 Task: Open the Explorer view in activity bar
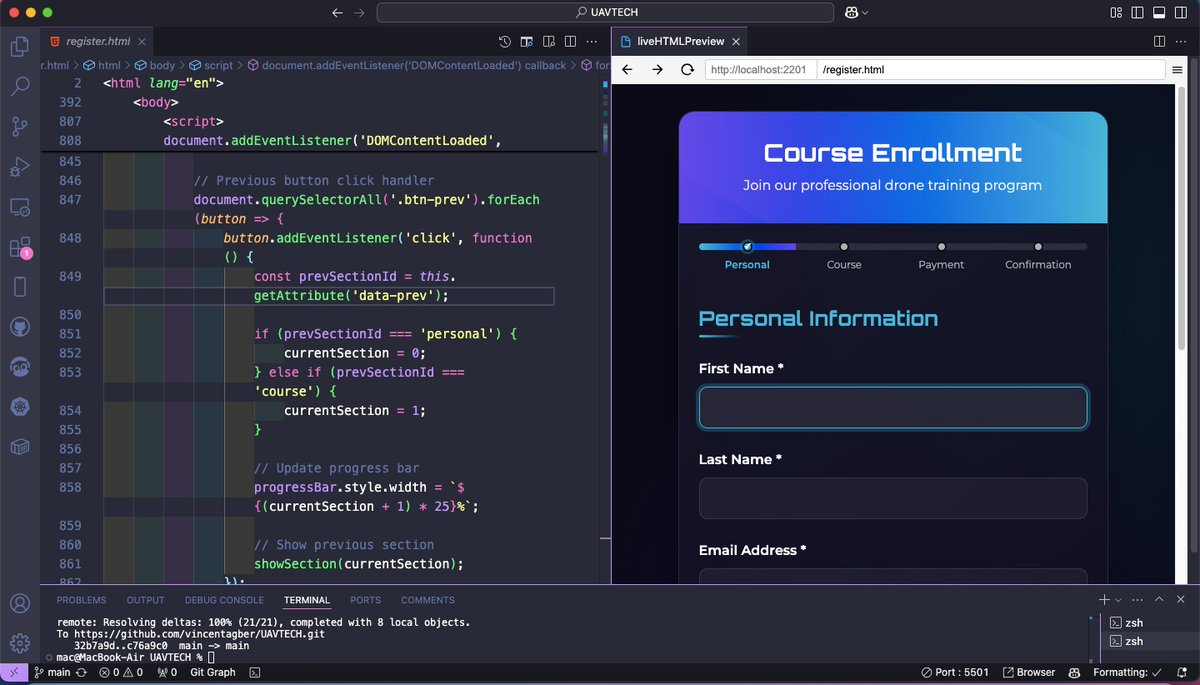click(x=19, y=46)
